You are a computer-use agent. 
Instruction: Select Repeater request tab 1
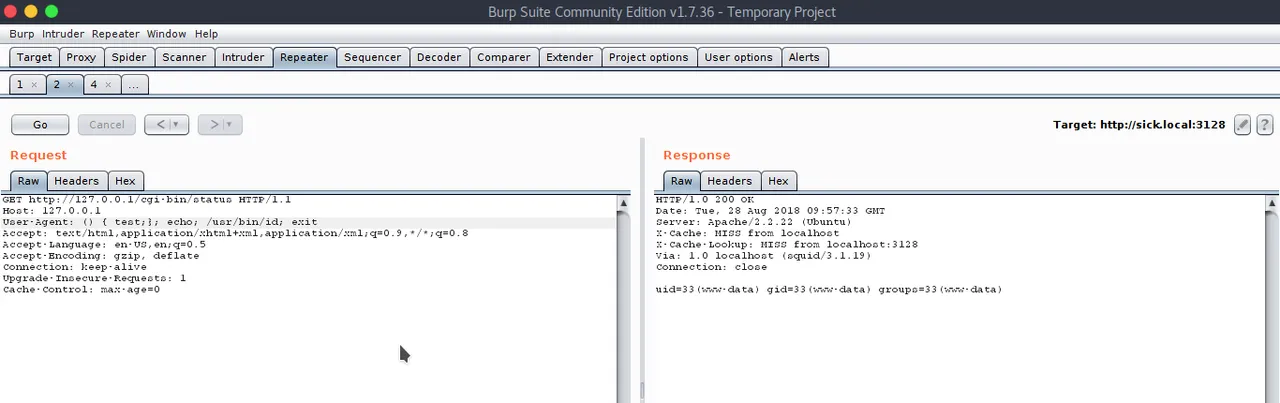(19, 85)
